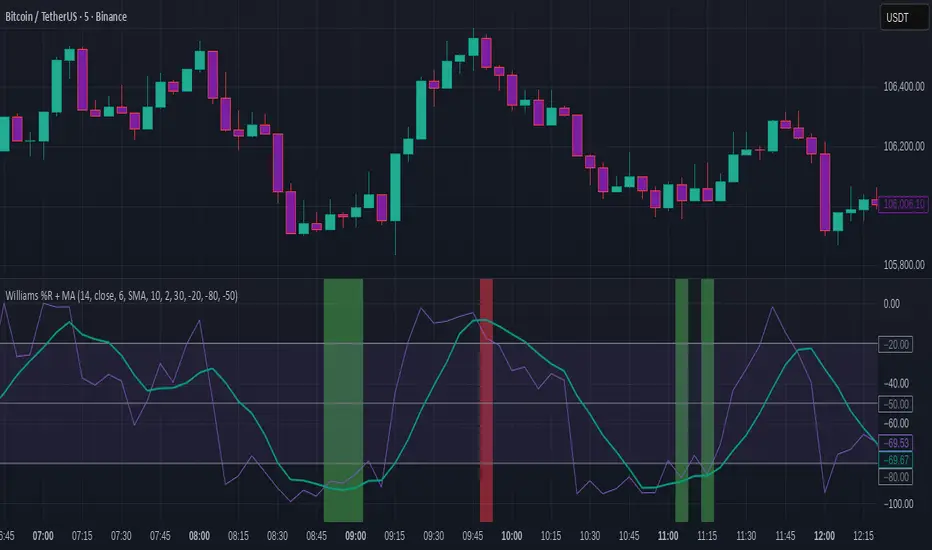Click the red highlighted signal zone

(486, 400)
